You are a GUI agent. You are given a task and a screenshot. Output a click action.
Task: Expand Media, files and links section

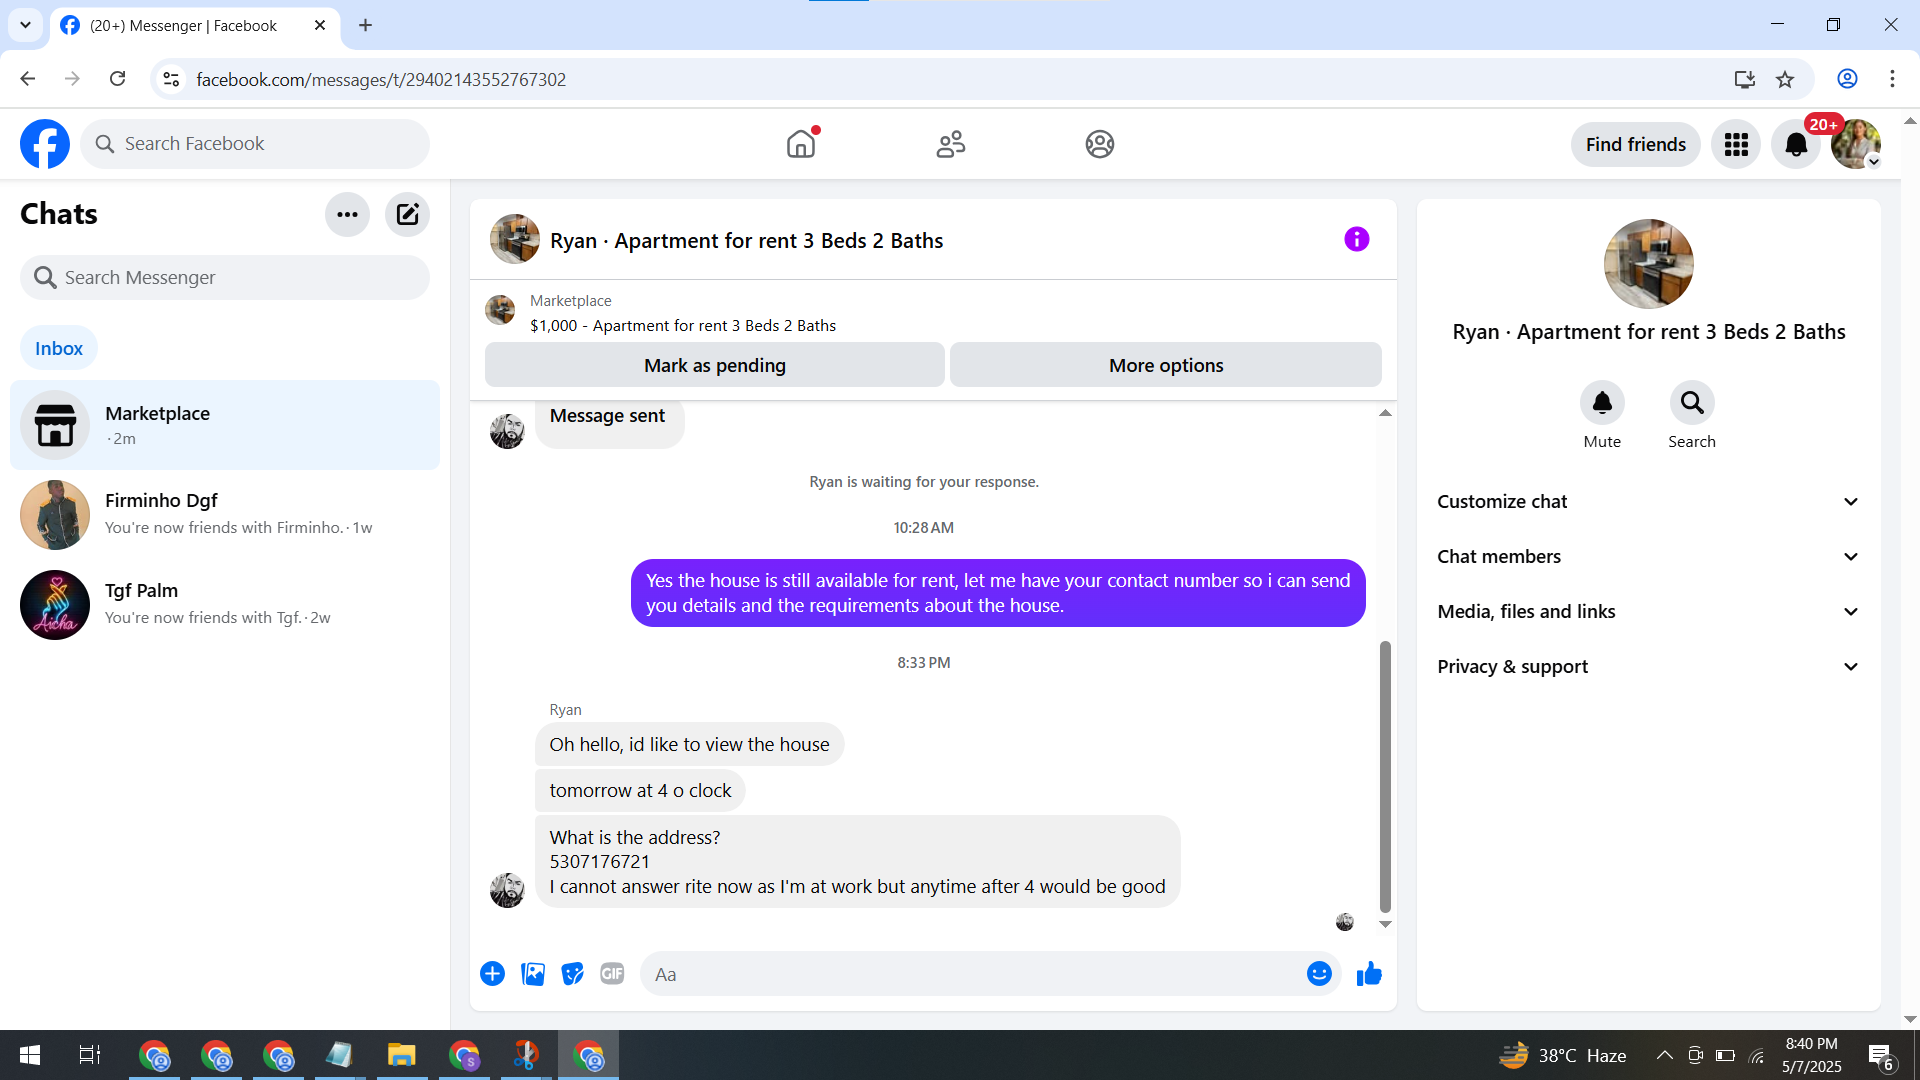pyautogui.click(x=1648, y=612)
